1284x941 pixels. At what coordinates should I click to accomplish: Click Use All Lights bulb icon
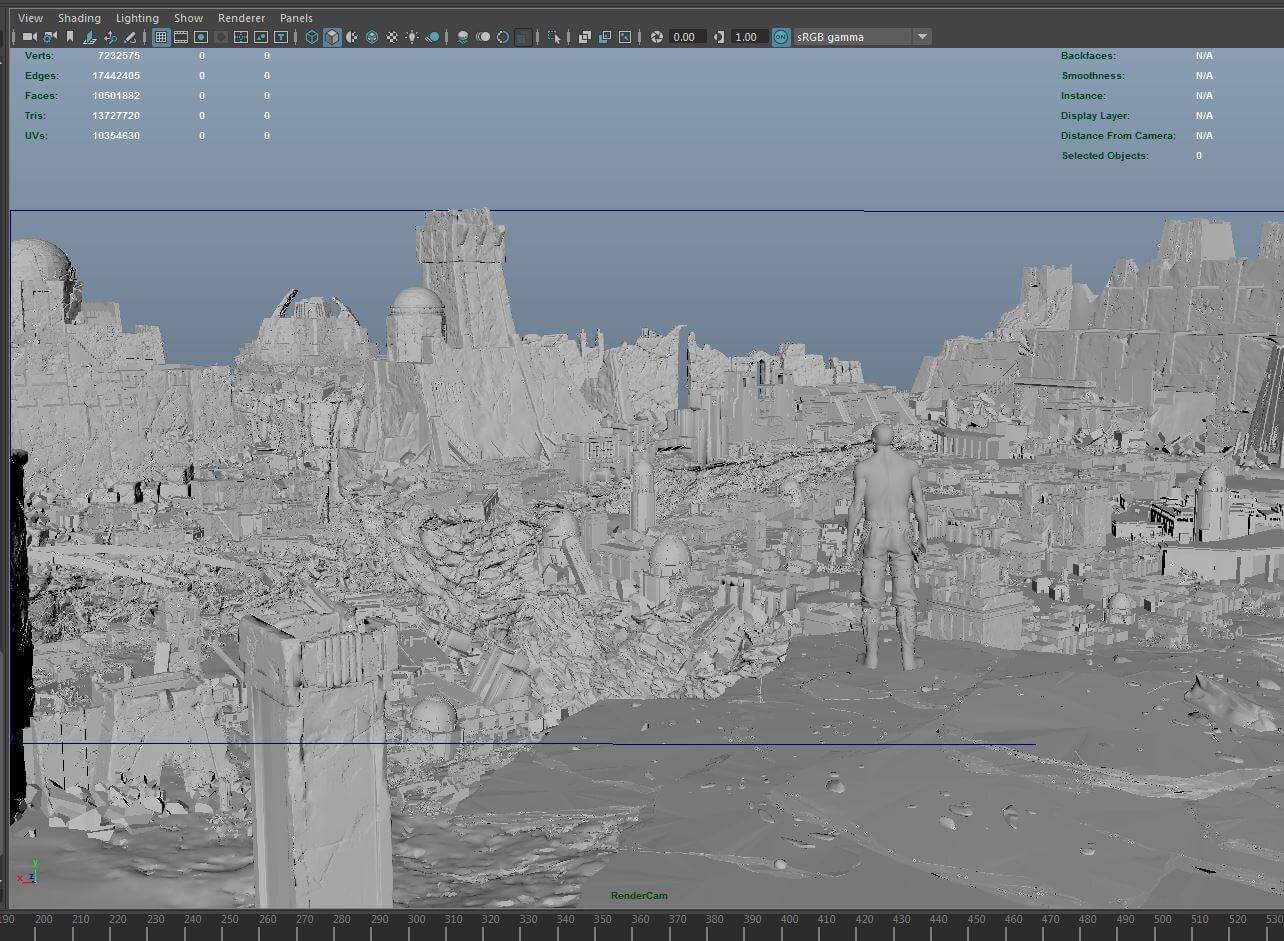pos(412,37)
